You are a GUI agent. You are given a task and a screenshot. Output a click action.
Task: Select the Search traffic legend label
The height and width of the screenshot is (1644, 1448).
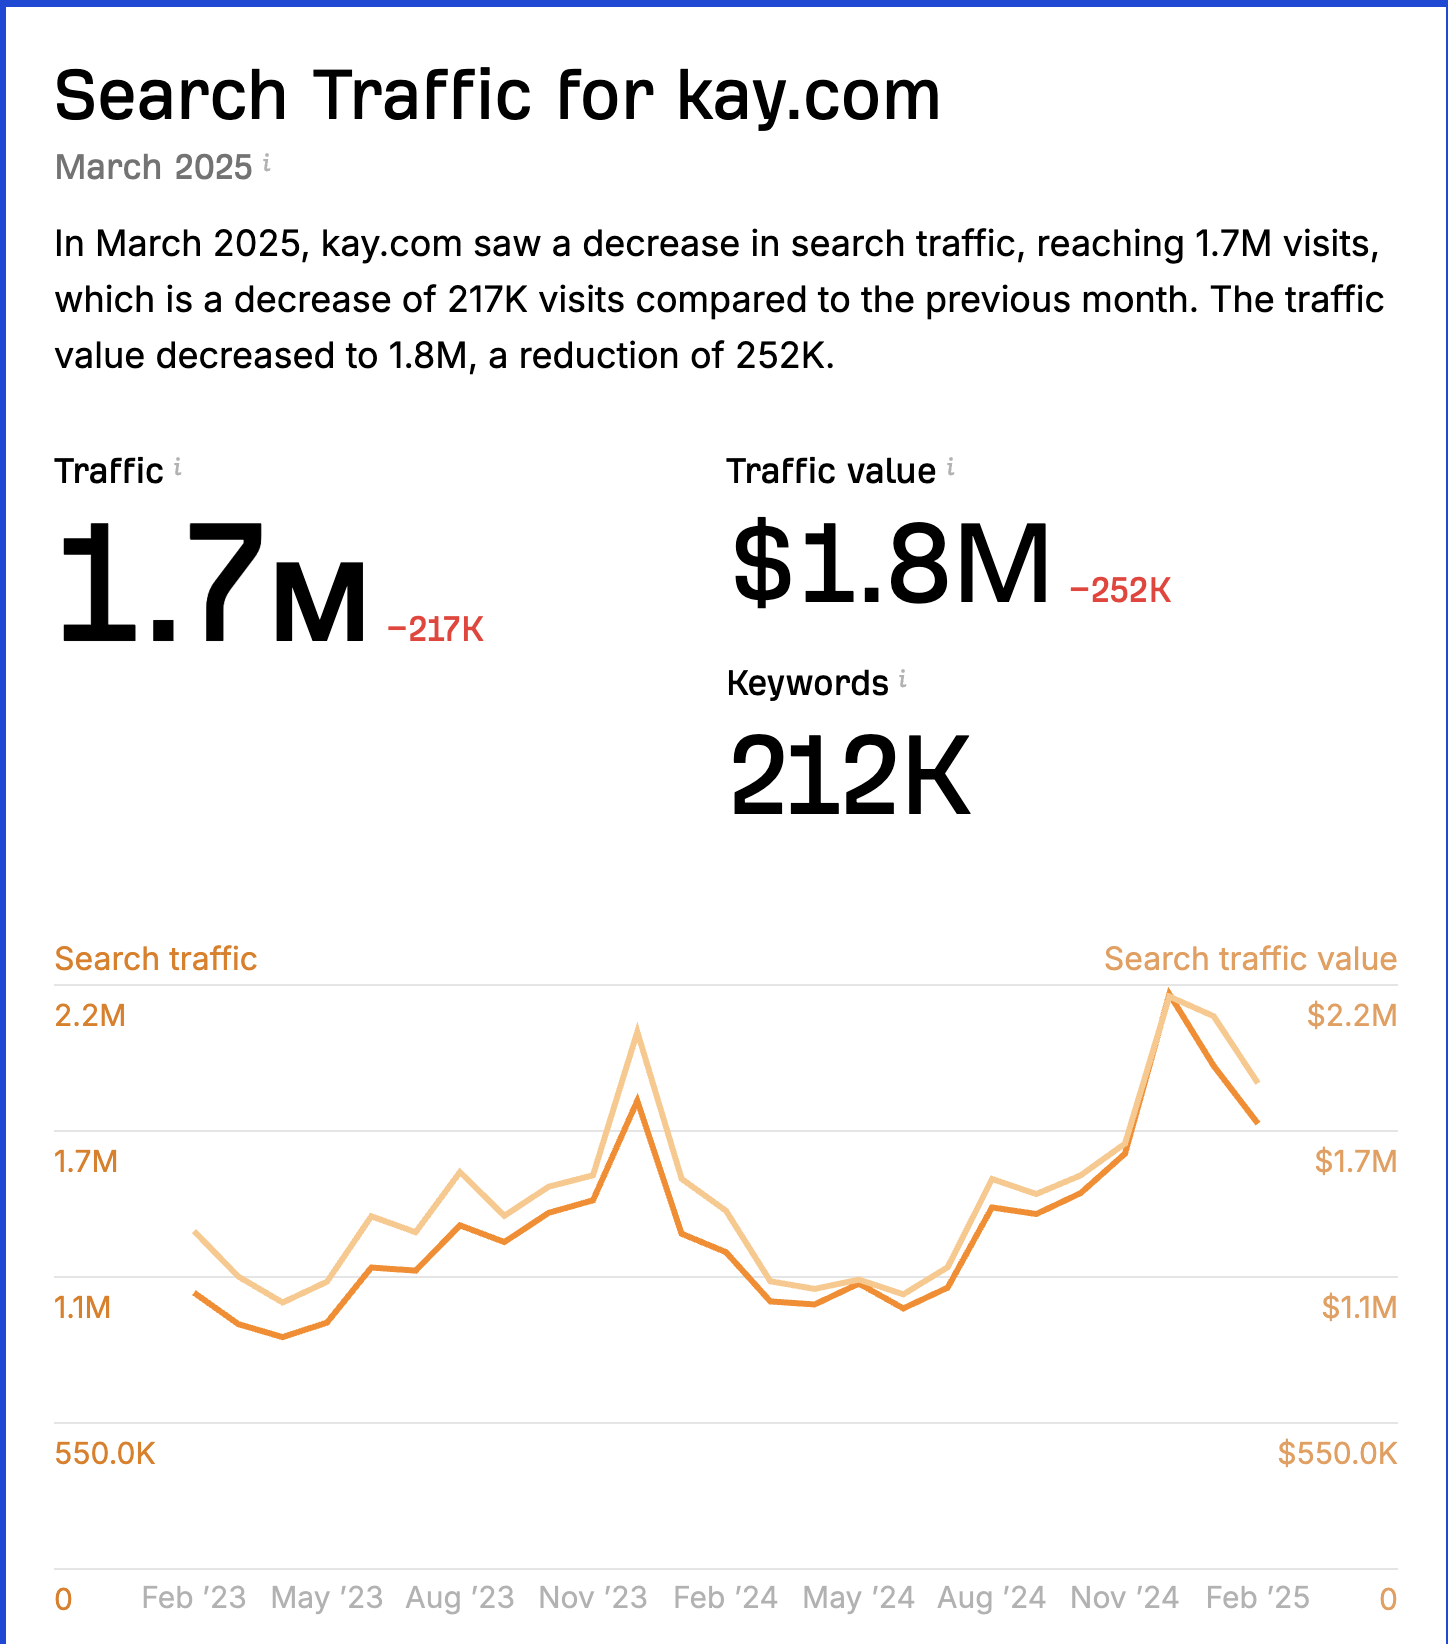coord(156,959)
